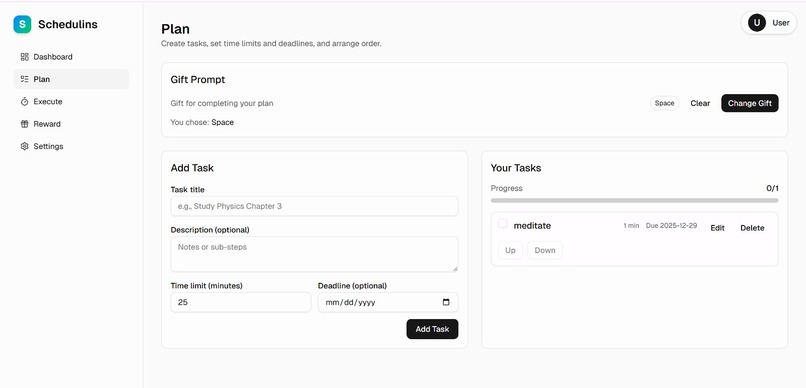Screen dimensions: 806x388
Task: Click the Due 2025-12-29 text
Action: coord(671,226)
